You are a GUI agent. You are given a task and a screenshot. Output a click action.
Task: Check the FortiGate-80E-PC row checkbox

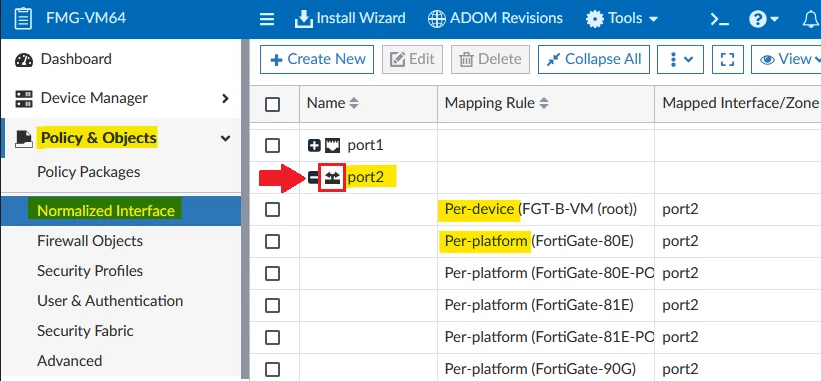click(x=272, y=274)
